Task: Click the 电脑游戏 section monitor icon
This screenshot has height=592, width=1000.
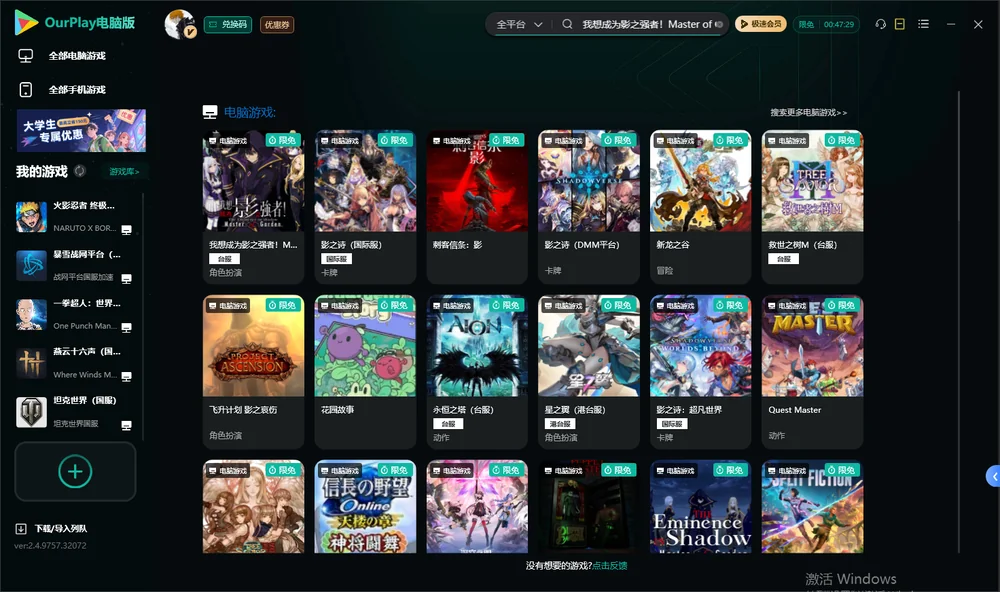Action: (210, 112)
